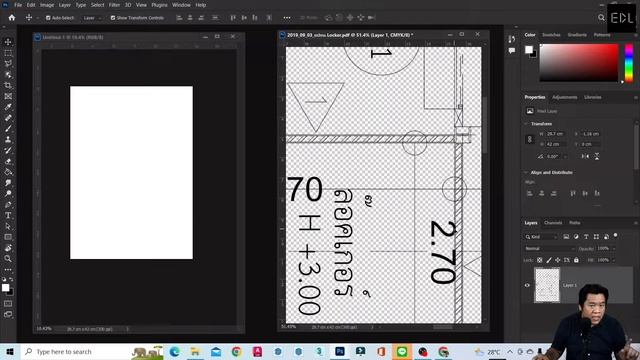Open the layer filter Kind dropdown

[541, 237]
